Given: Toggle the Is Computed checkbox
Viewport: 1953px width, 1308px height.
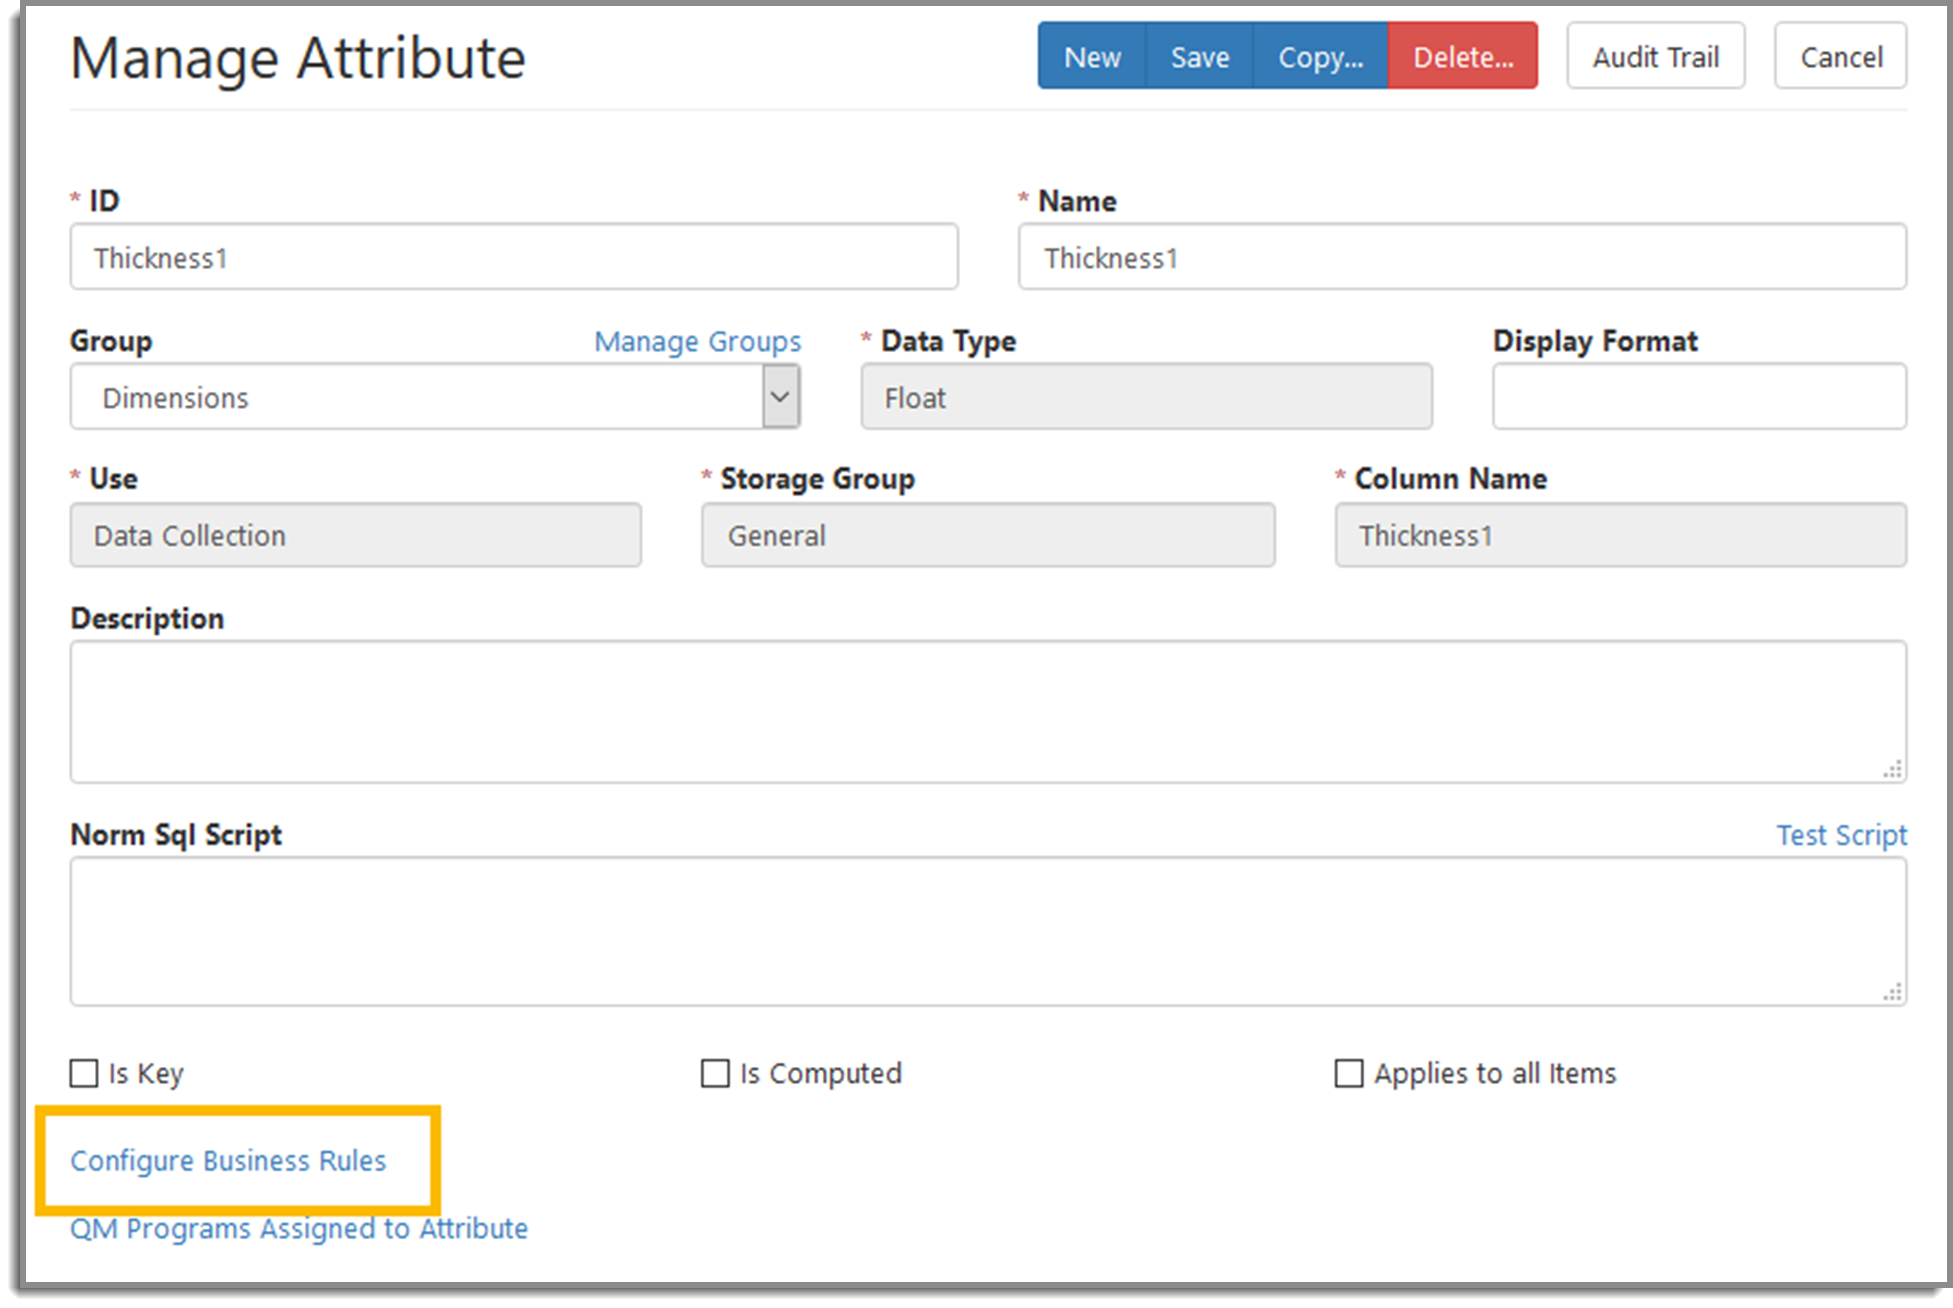Looking at the screenshot, I should pos(715,1073).
